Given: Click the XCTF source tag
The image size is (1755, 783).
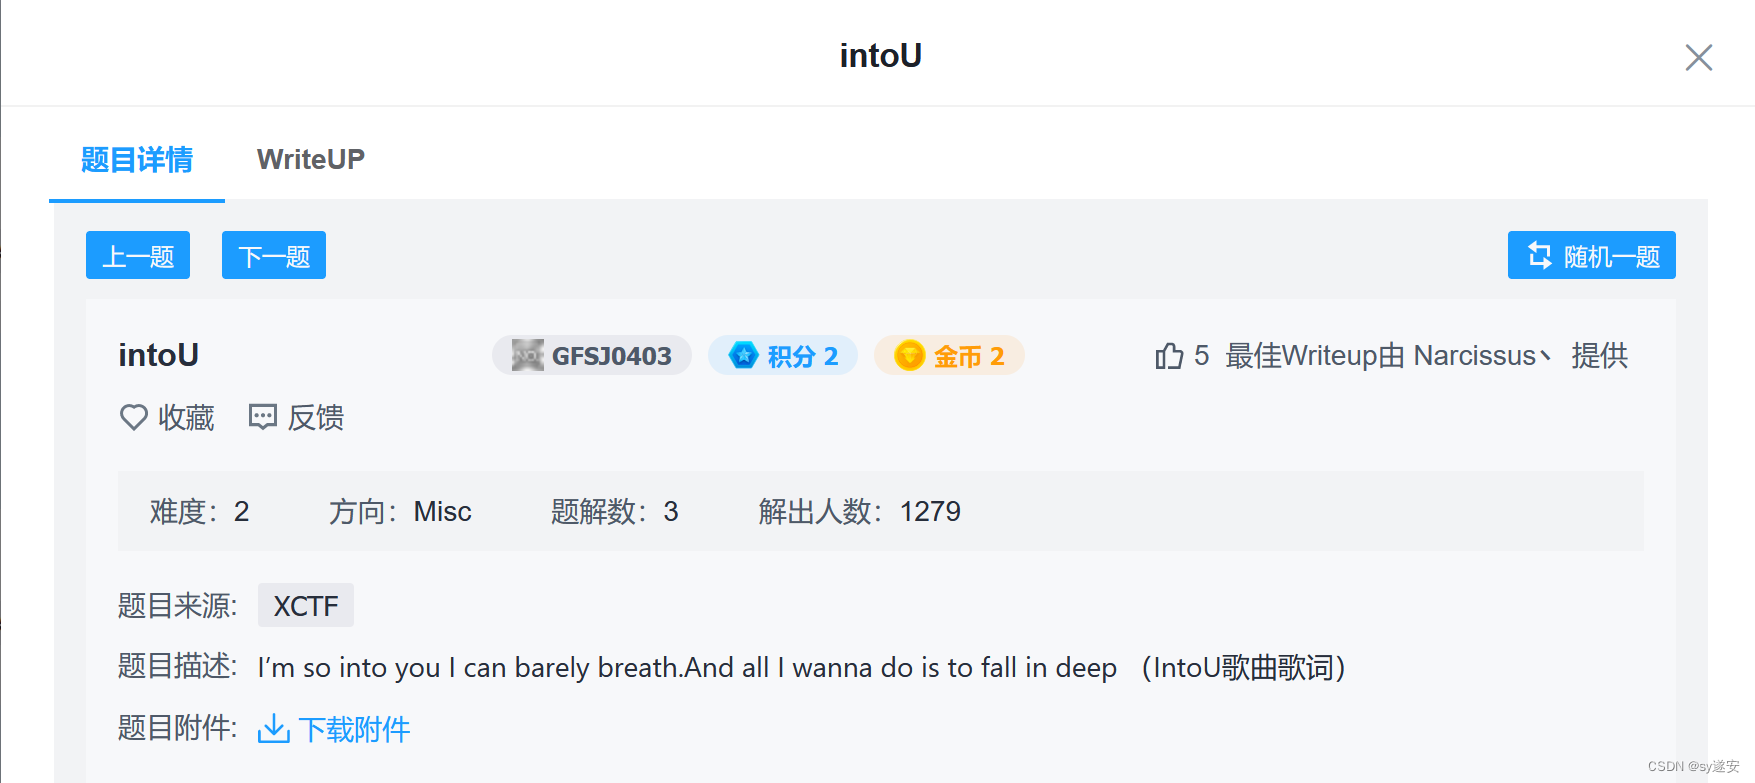Looking at the screenshot, I should click(305, 605).
